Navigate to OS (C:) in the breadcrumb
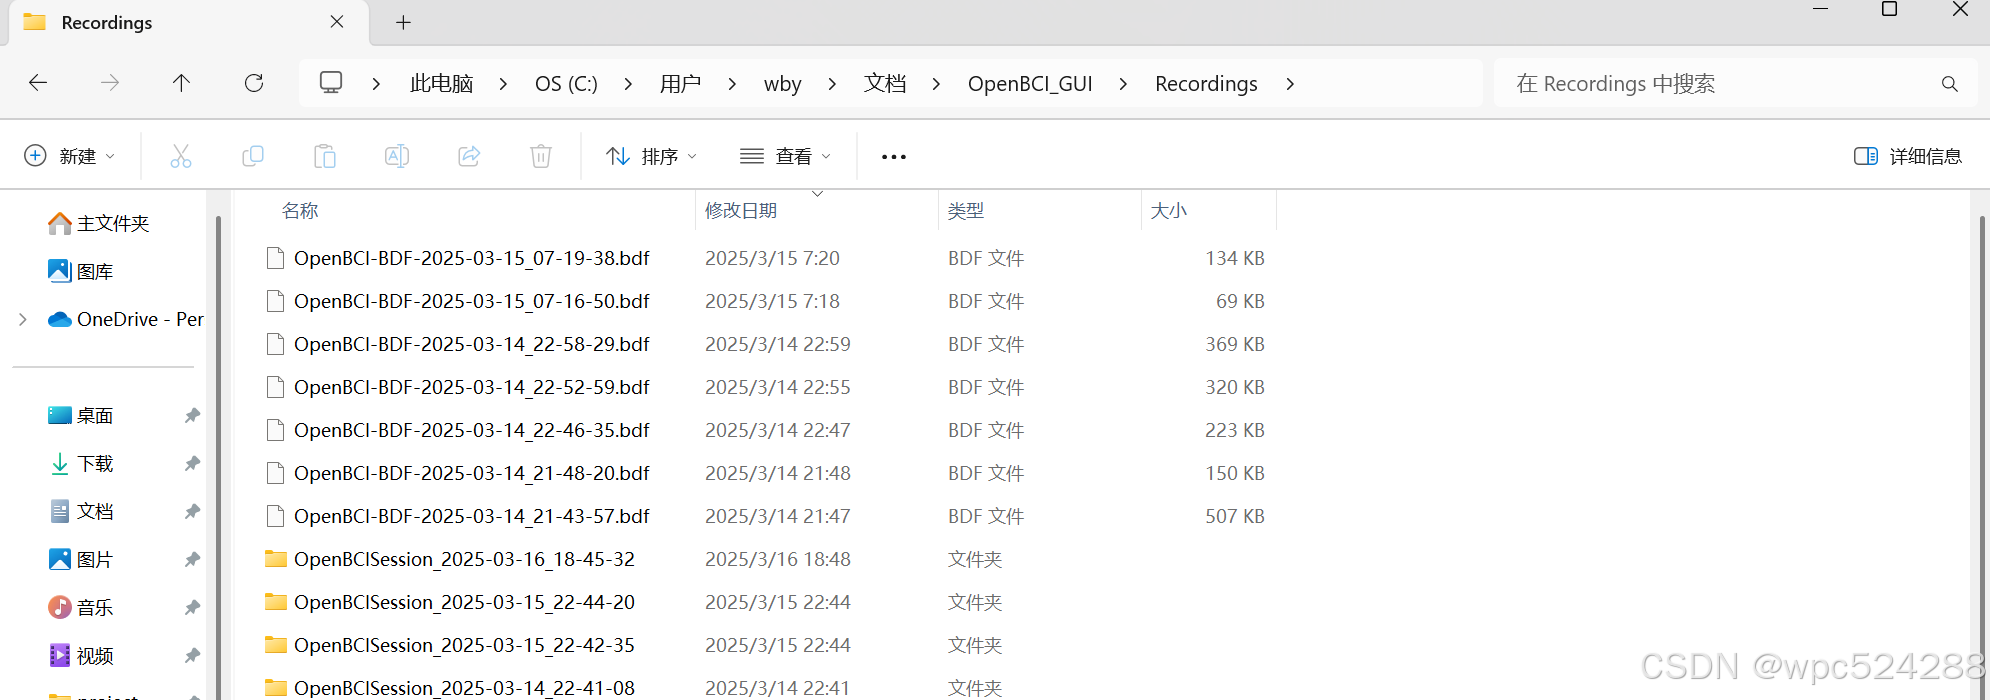This screenshot has width=1990, height=700. (566, 83)
